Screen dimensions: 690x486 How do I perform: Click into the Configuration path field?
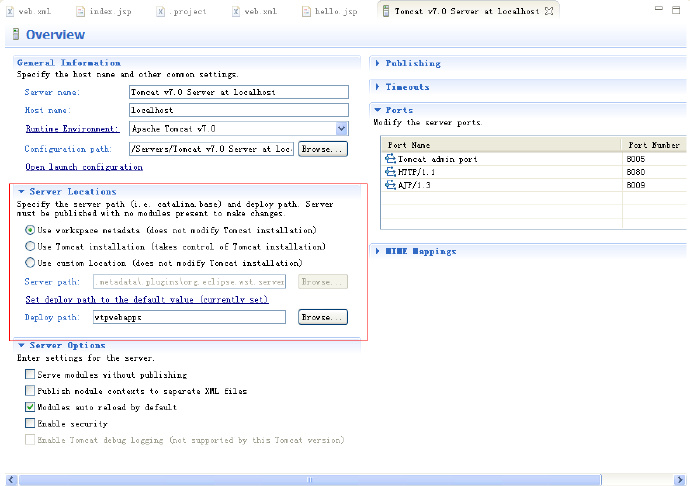click(211, 149)
